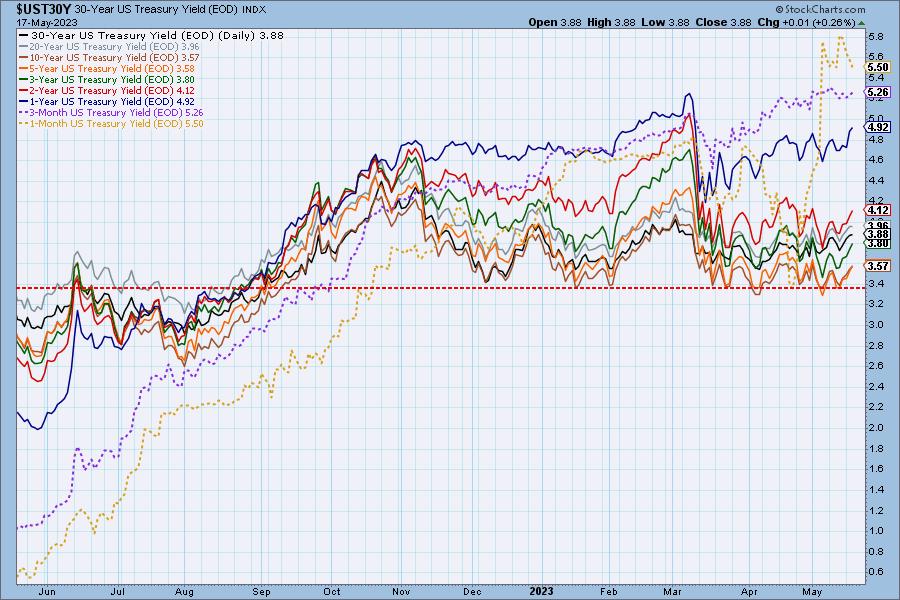Click the 17-May-2023 date label
Image resolution: width=900 pixels, height=600 pixels.
[x=46, y=22]
